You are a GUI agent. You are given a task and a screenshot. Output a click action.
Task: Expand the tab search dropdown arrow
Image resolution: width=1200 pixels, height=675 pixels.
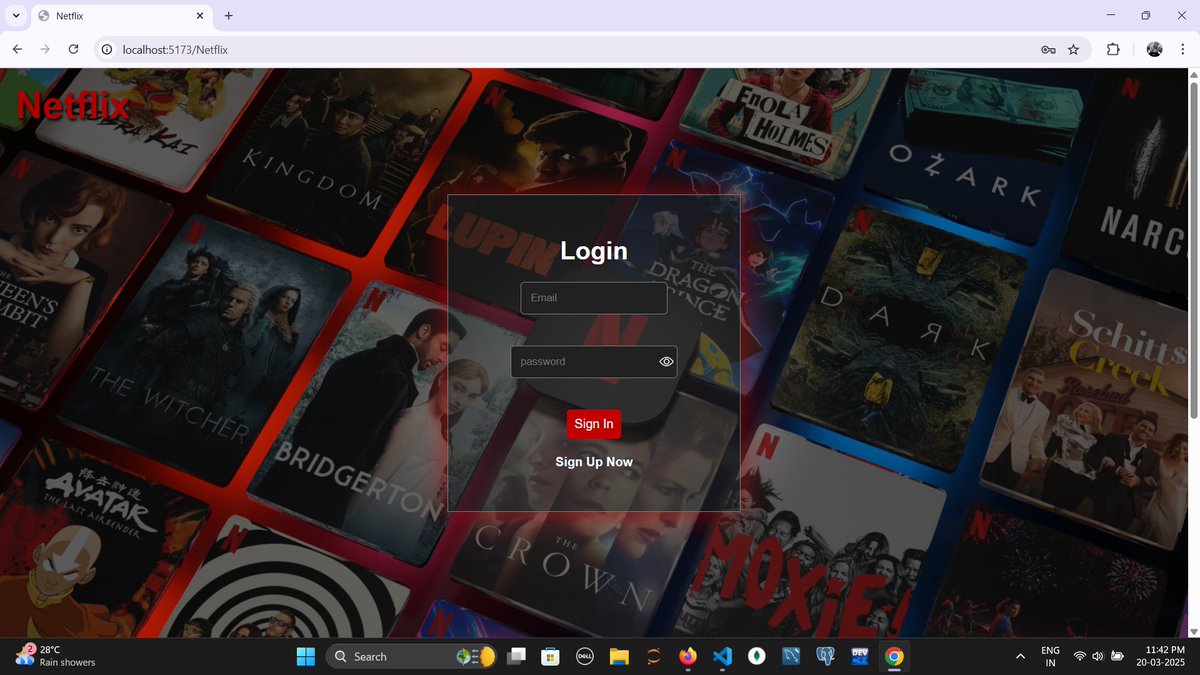click(16, 16)
